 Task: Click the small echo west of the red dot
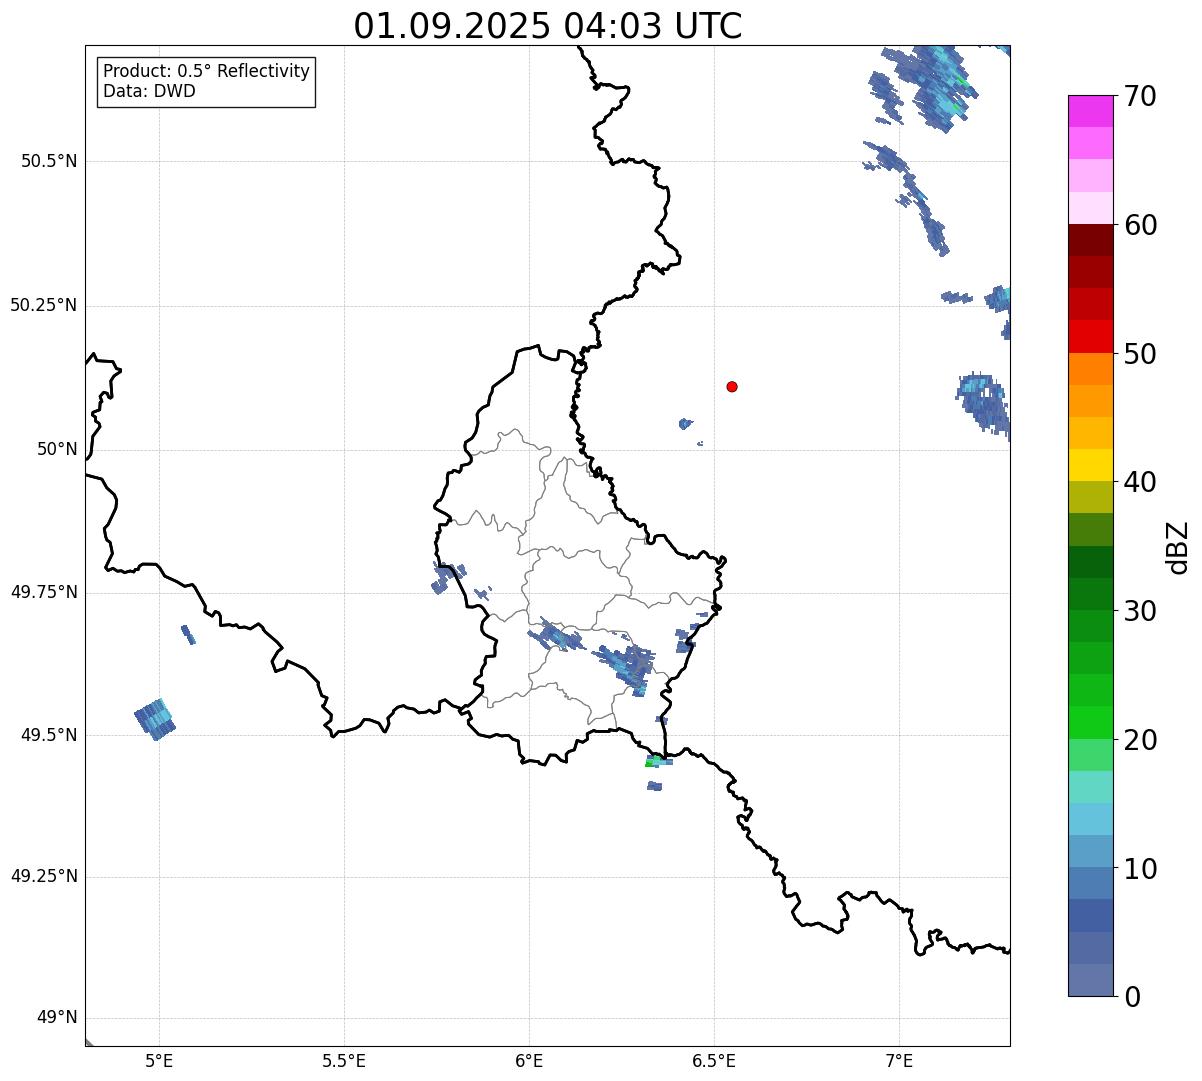[685, 424]
